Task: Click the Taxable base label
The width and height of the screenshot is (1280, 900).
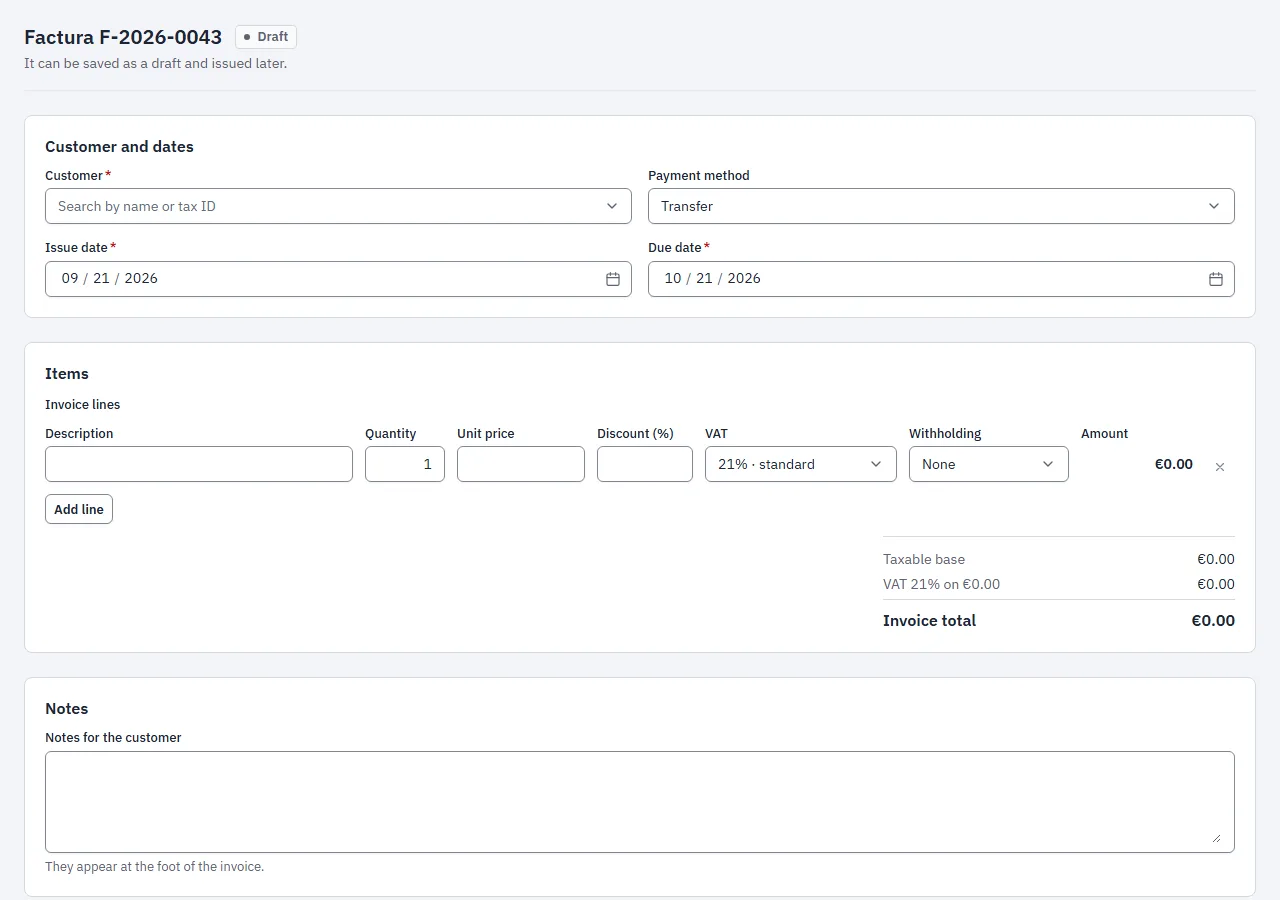Action: click(x=924, y=560)
